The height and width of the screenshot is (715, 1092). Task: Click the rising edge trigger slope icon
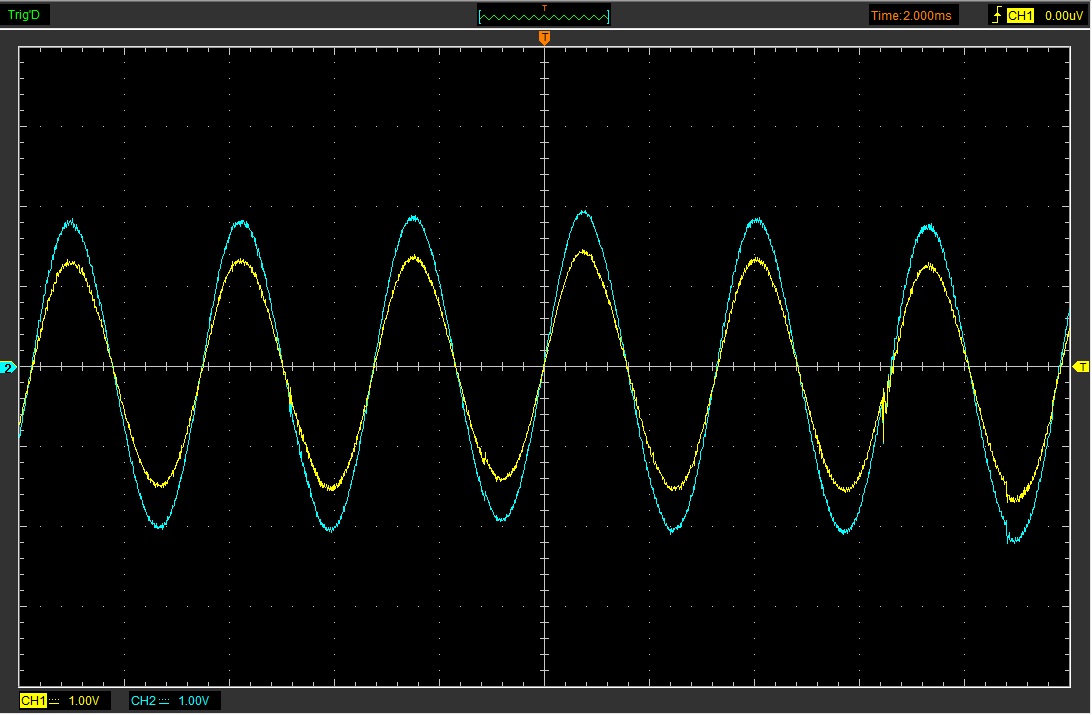click(x=996, y=15)
